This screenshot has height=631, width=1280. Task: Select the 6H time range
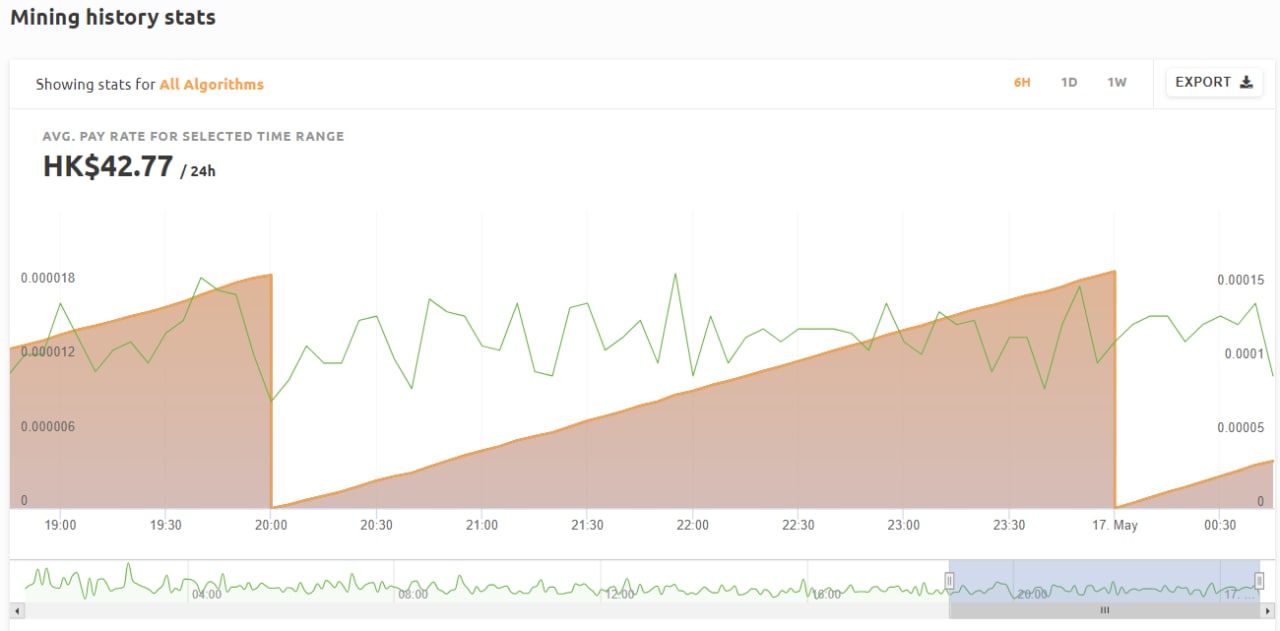click(x=1022, y=82)
